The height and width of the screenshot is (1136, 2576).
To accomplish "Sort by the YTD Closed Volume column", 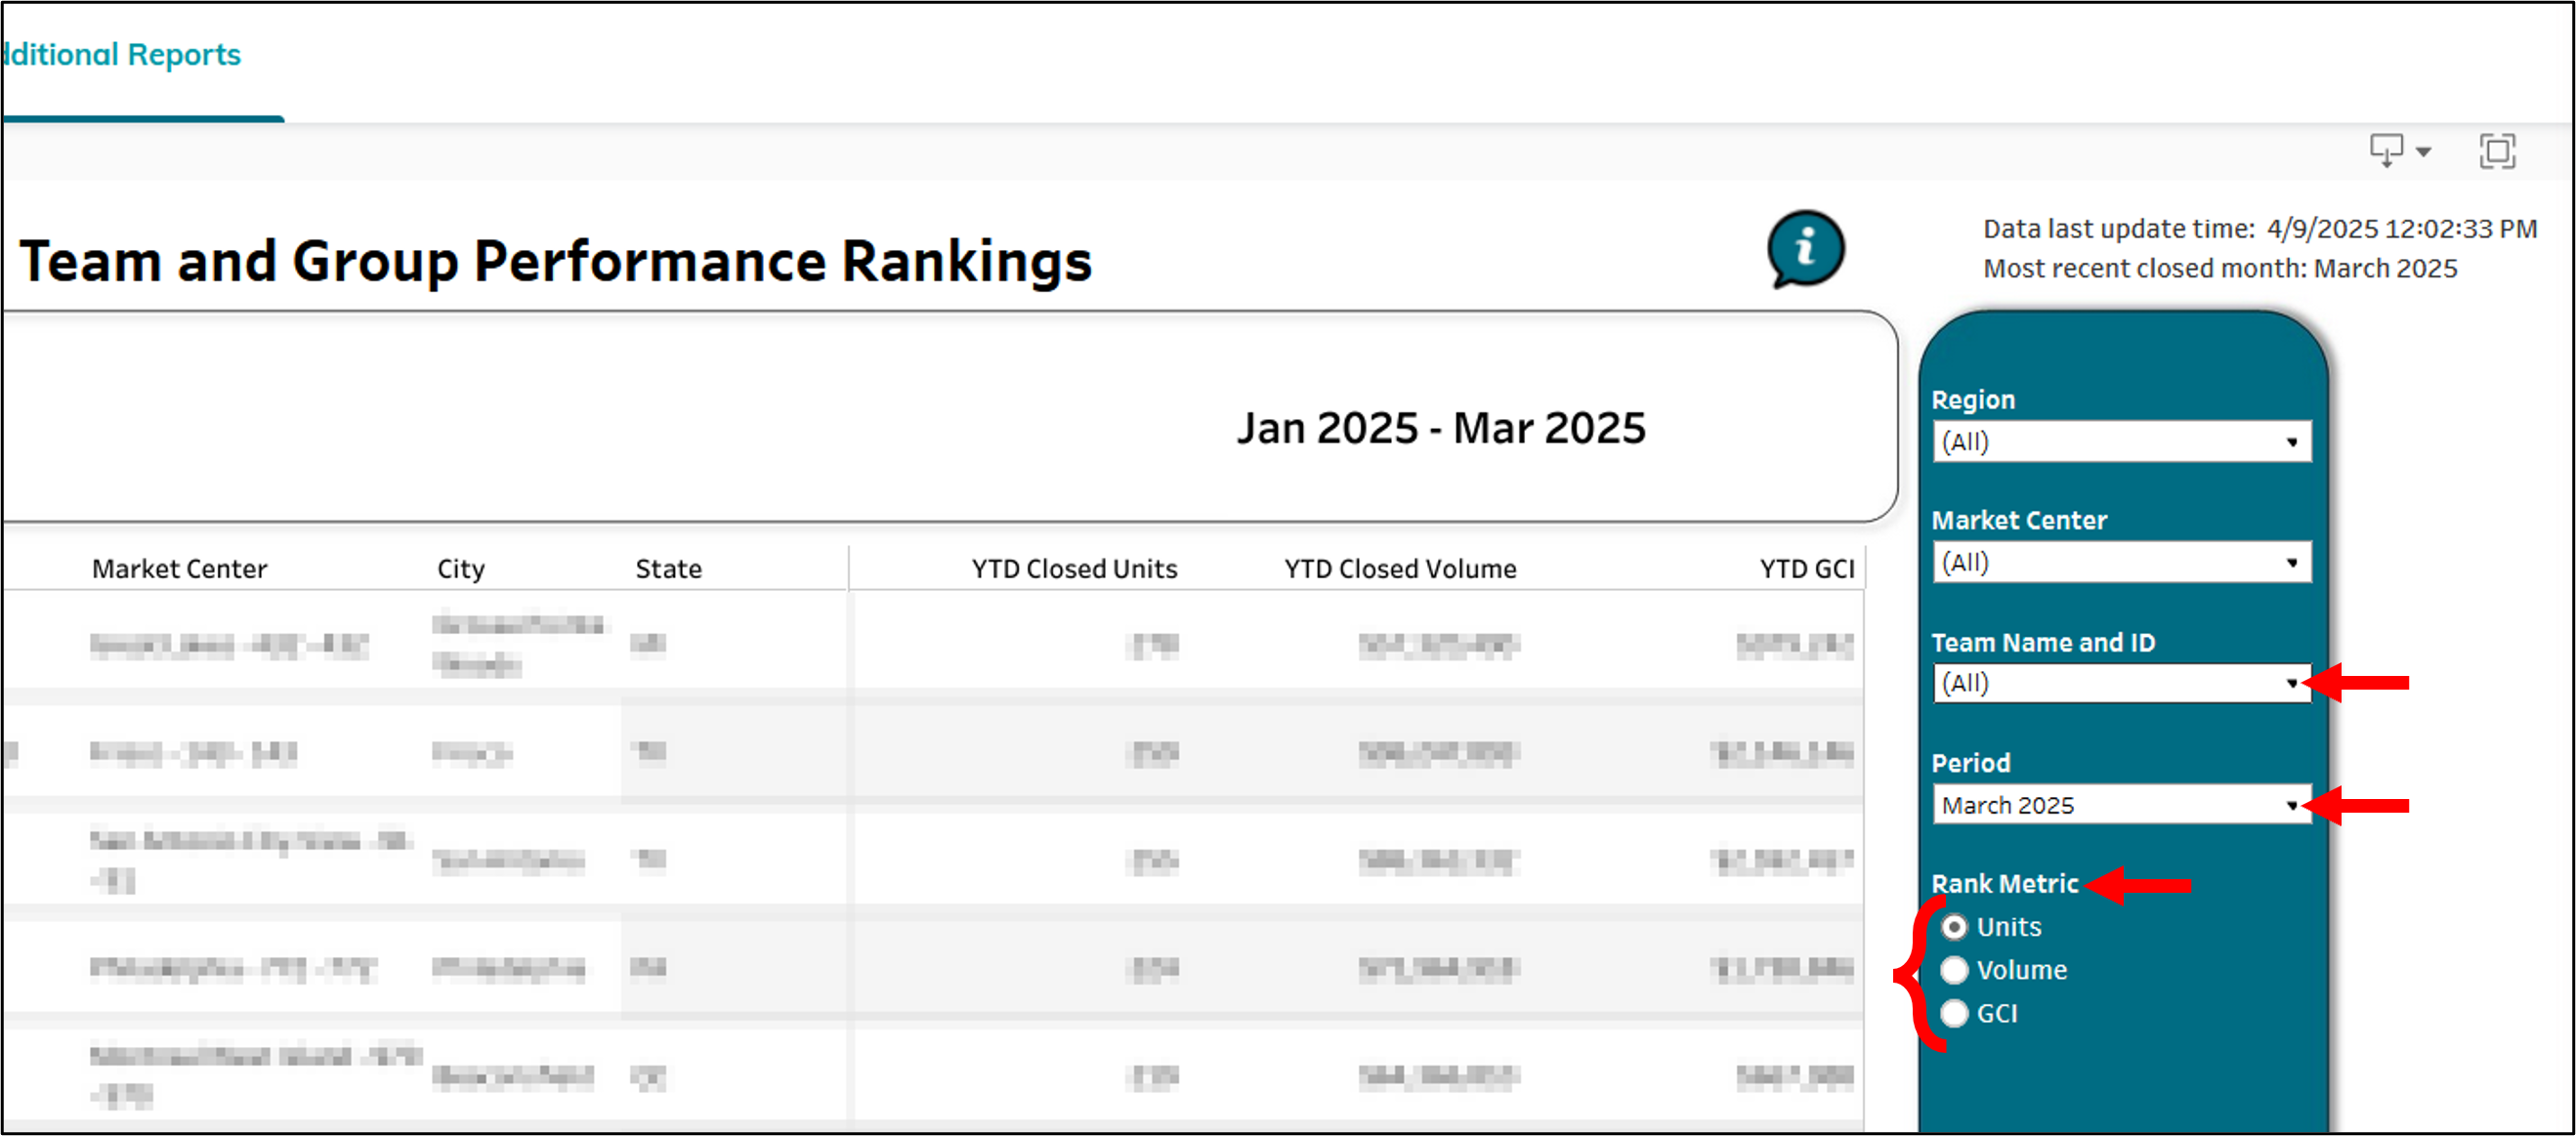I will coord(1398,568).
